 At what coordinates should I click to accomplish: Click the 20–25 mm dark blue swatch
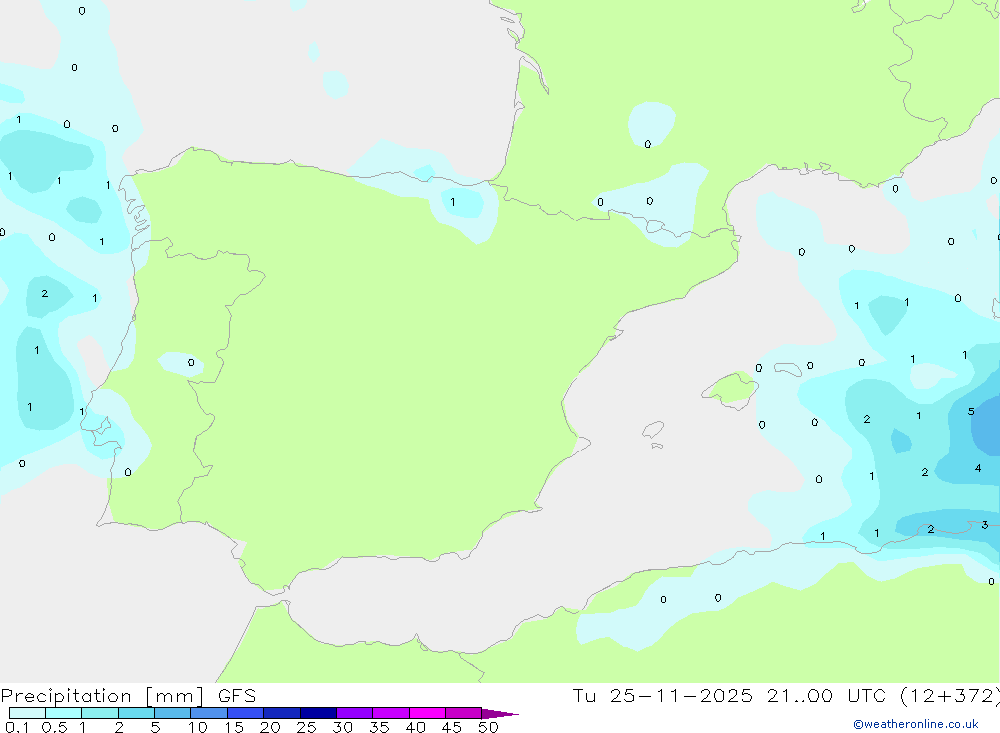(282, 713)
